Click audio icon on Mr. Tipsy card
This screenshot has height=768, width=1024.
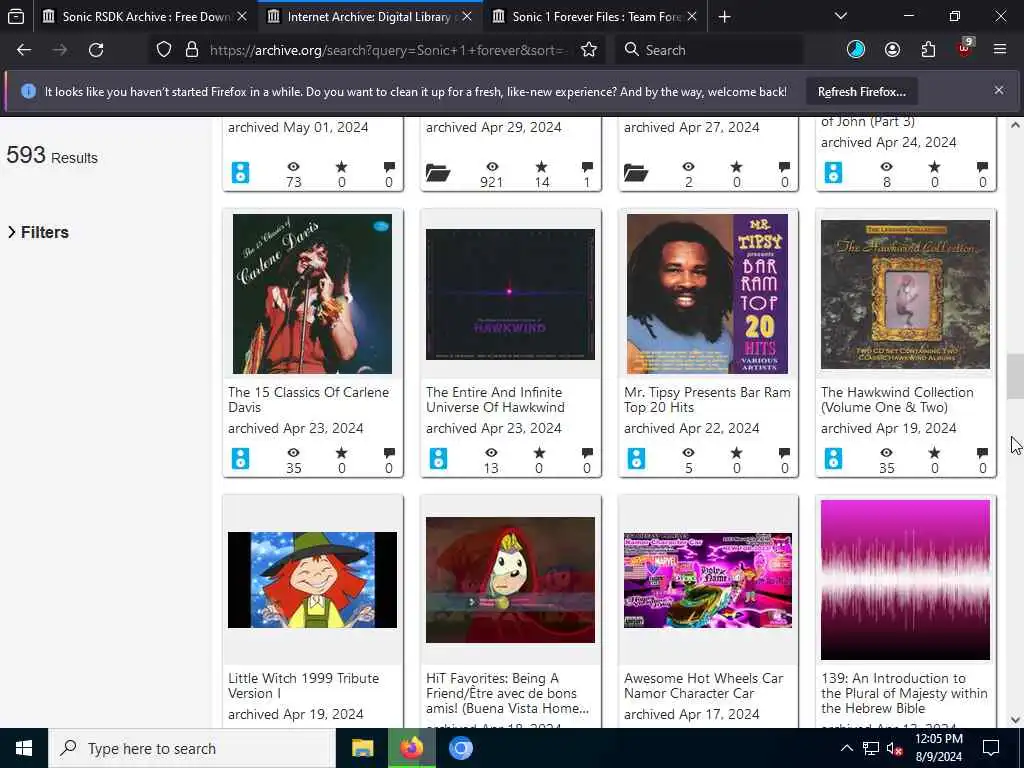coord(636,458)
